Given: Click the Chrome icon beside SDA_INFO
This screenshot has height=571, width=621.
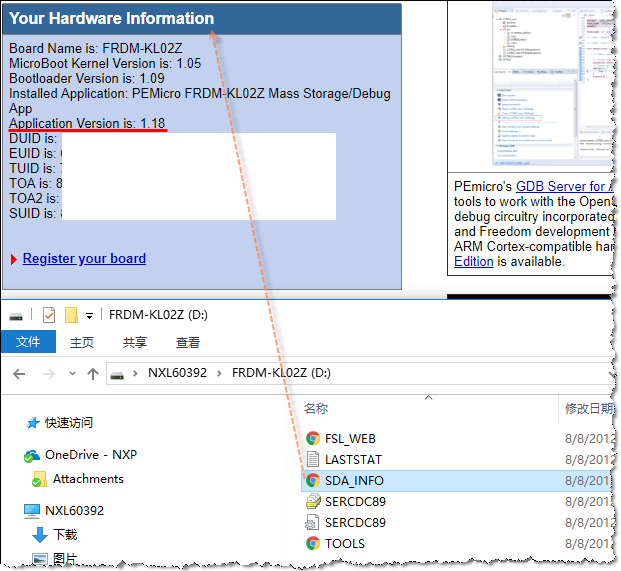Looking at the screenshot, I should click(313, 480).
